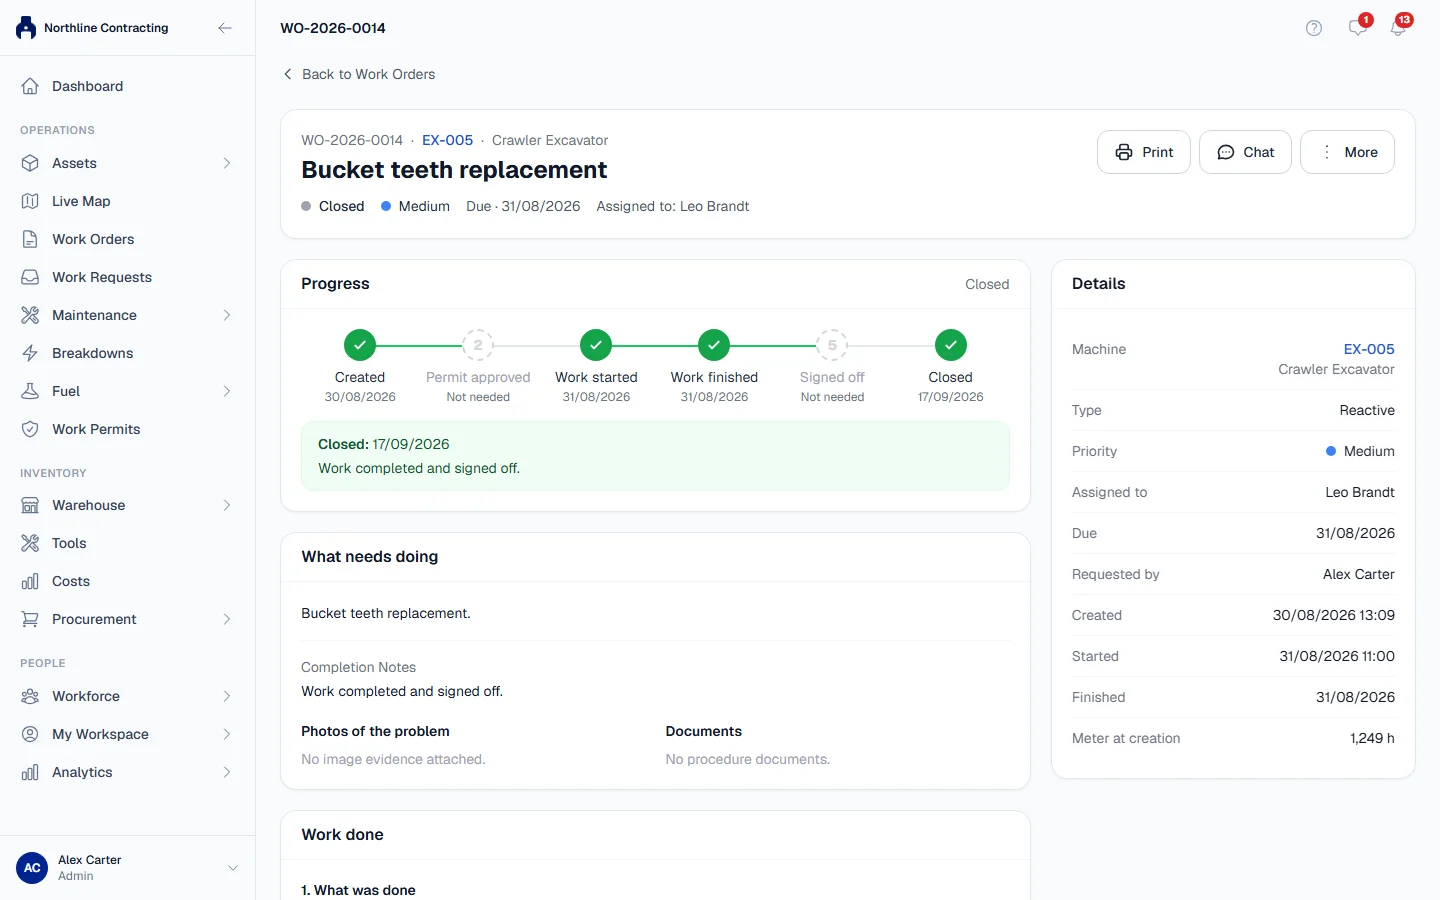Viewport: 1440px width, 900px height.
Task: Open the Costs chart icon
Action: click(30, 581)
